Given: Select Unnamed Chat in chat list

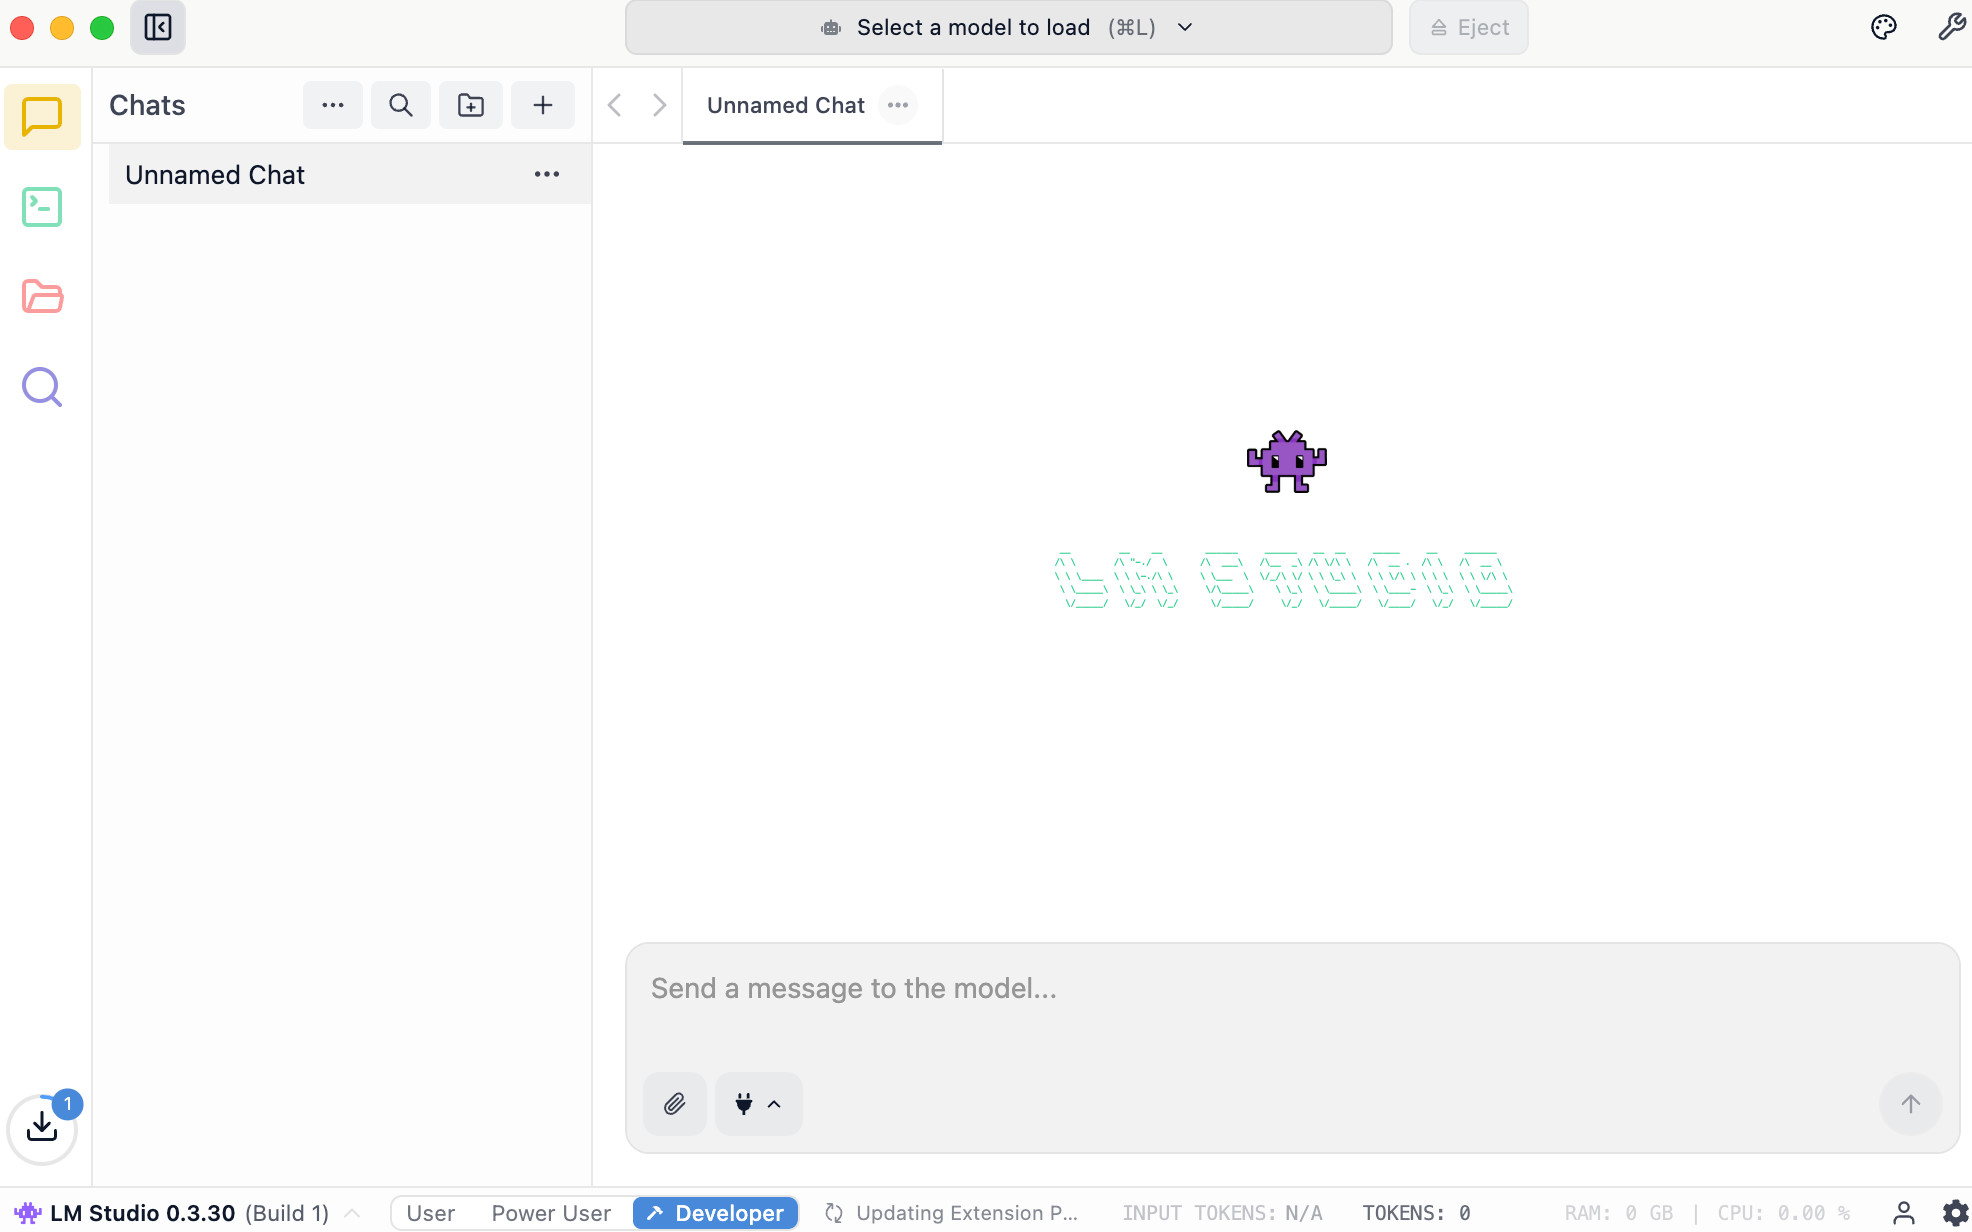Looking at the screenshot, I should pyautogui.click(x=350, y=174).
